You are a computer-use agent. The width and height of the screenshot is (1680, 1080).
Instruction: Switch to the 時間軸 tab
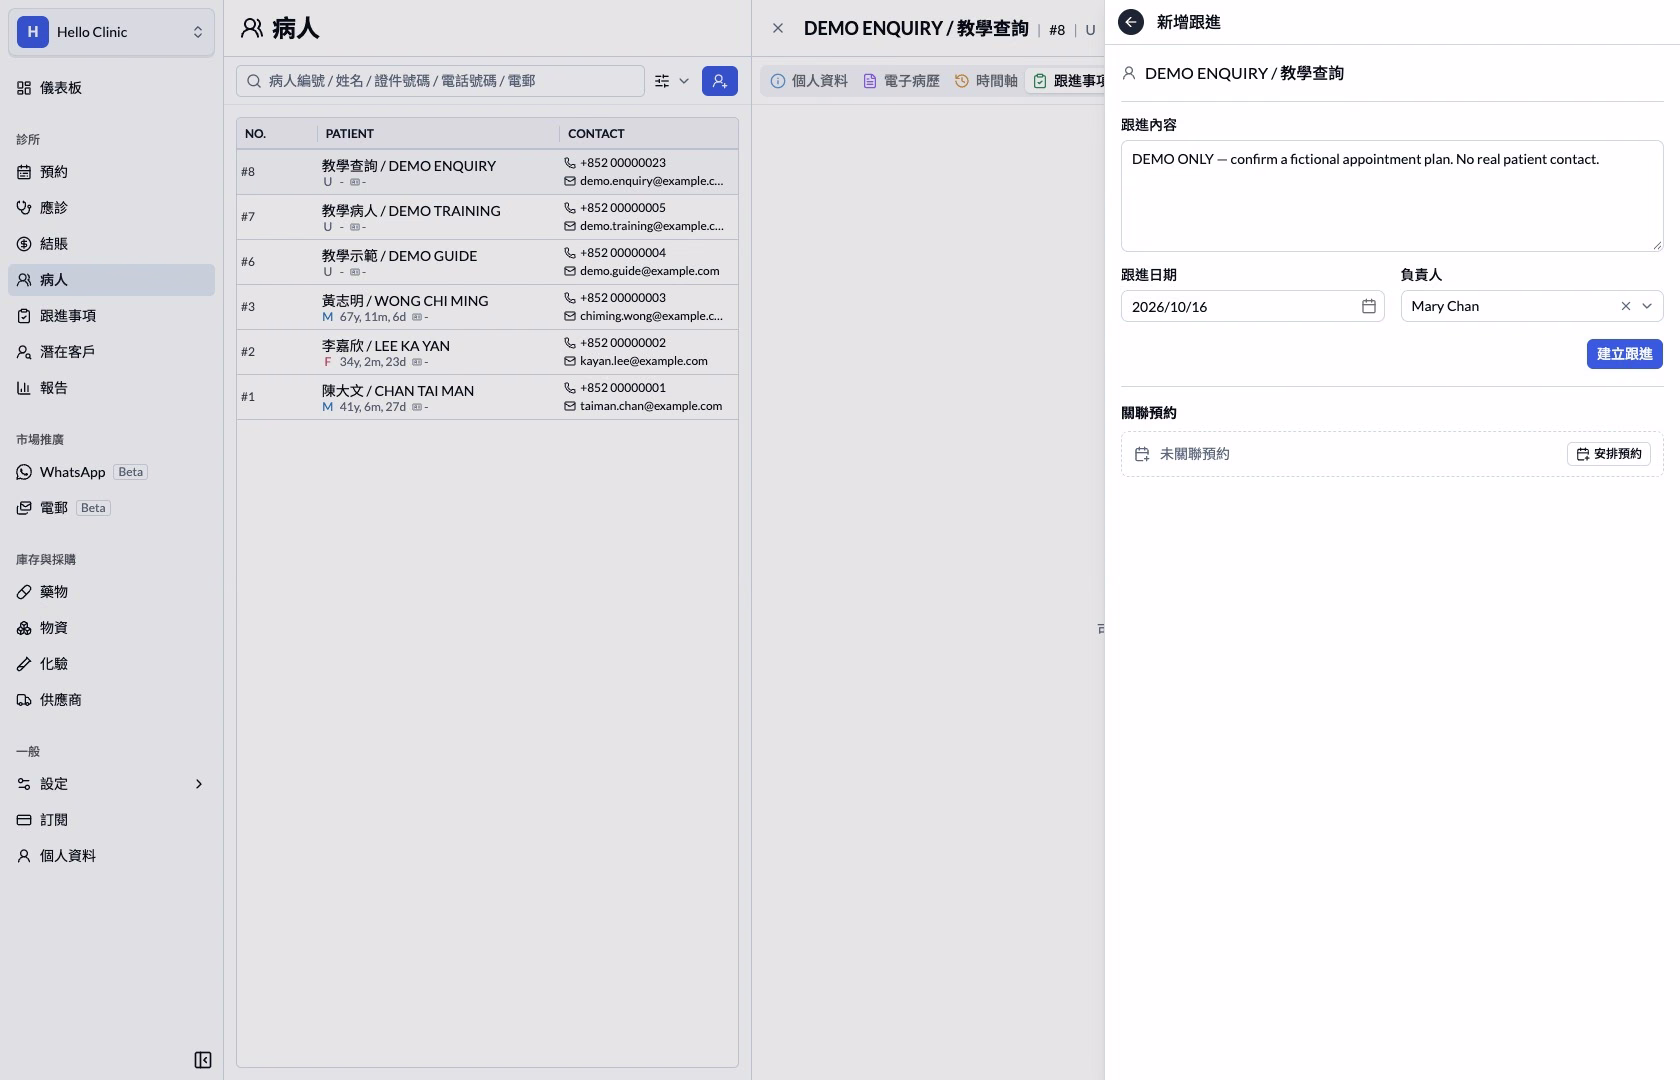(986, 81)
